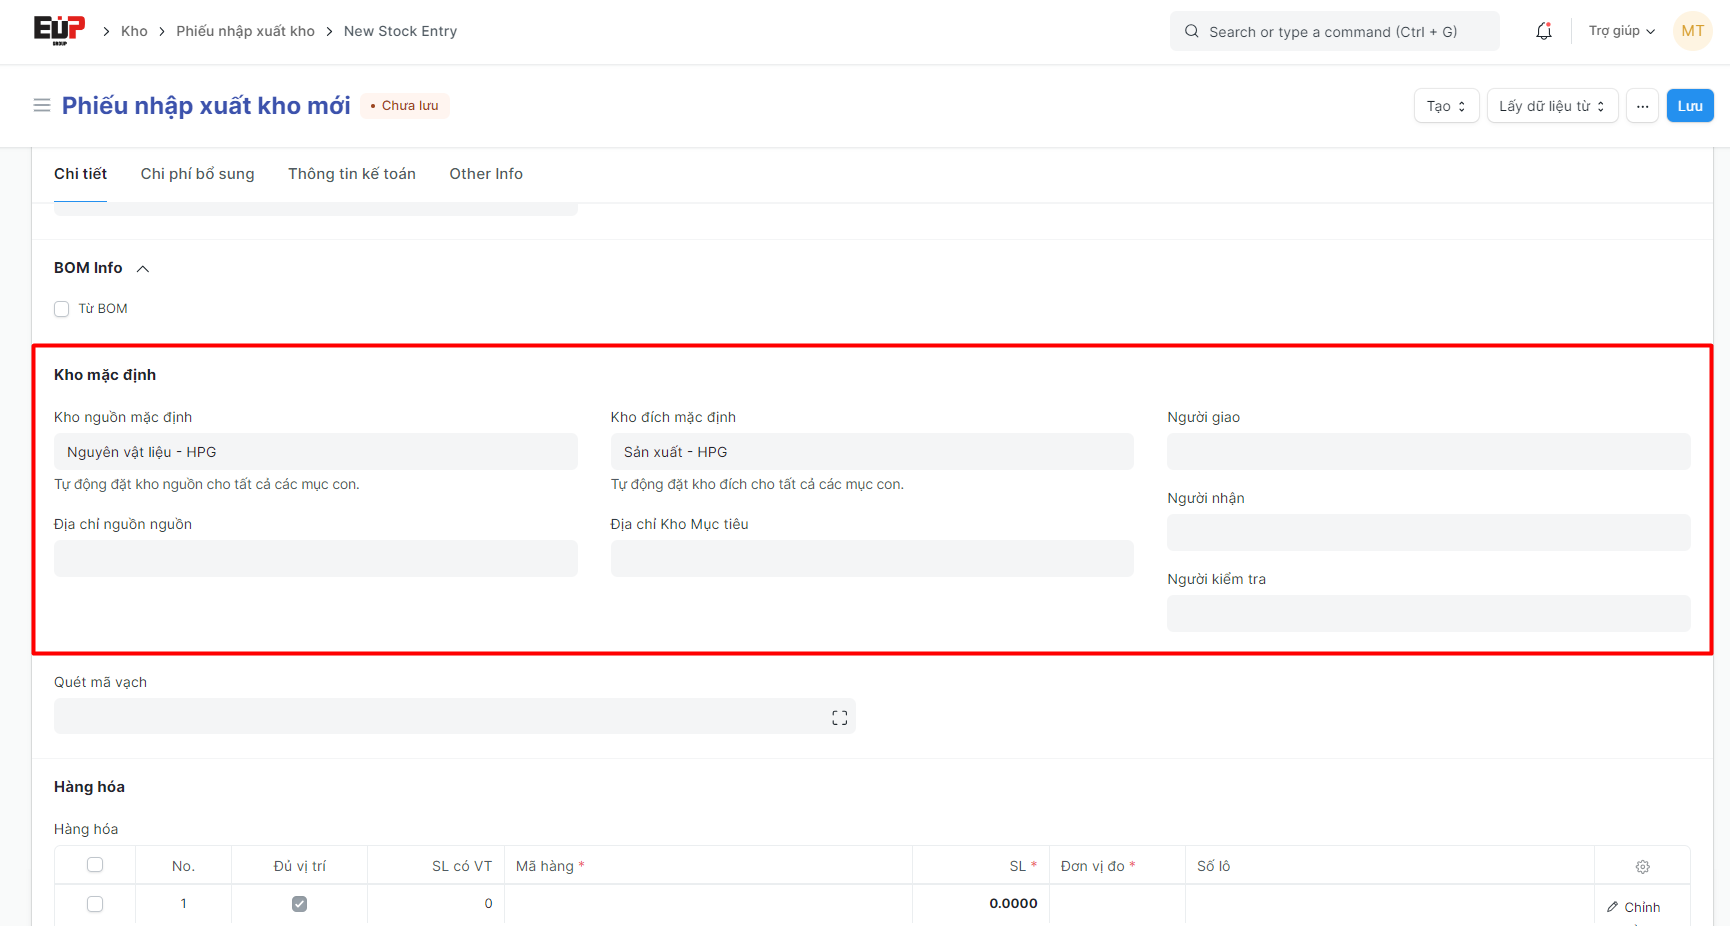Open the notifications bell

pos(1543,31)
